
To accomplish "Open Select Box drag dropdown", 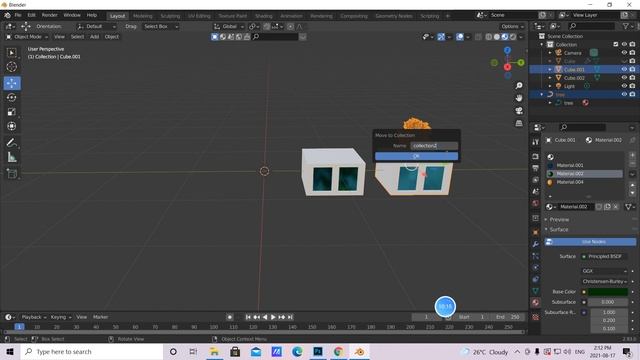I will coord(161,27).
